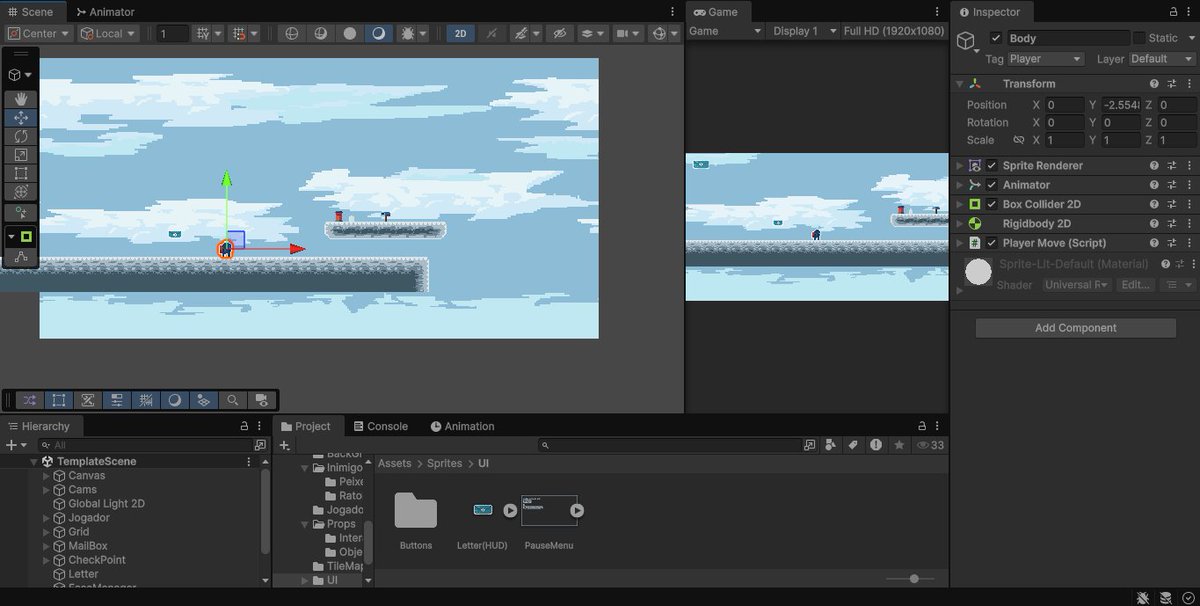Click Add Component button
The image size is (1200, 606).
(1075, 328)
